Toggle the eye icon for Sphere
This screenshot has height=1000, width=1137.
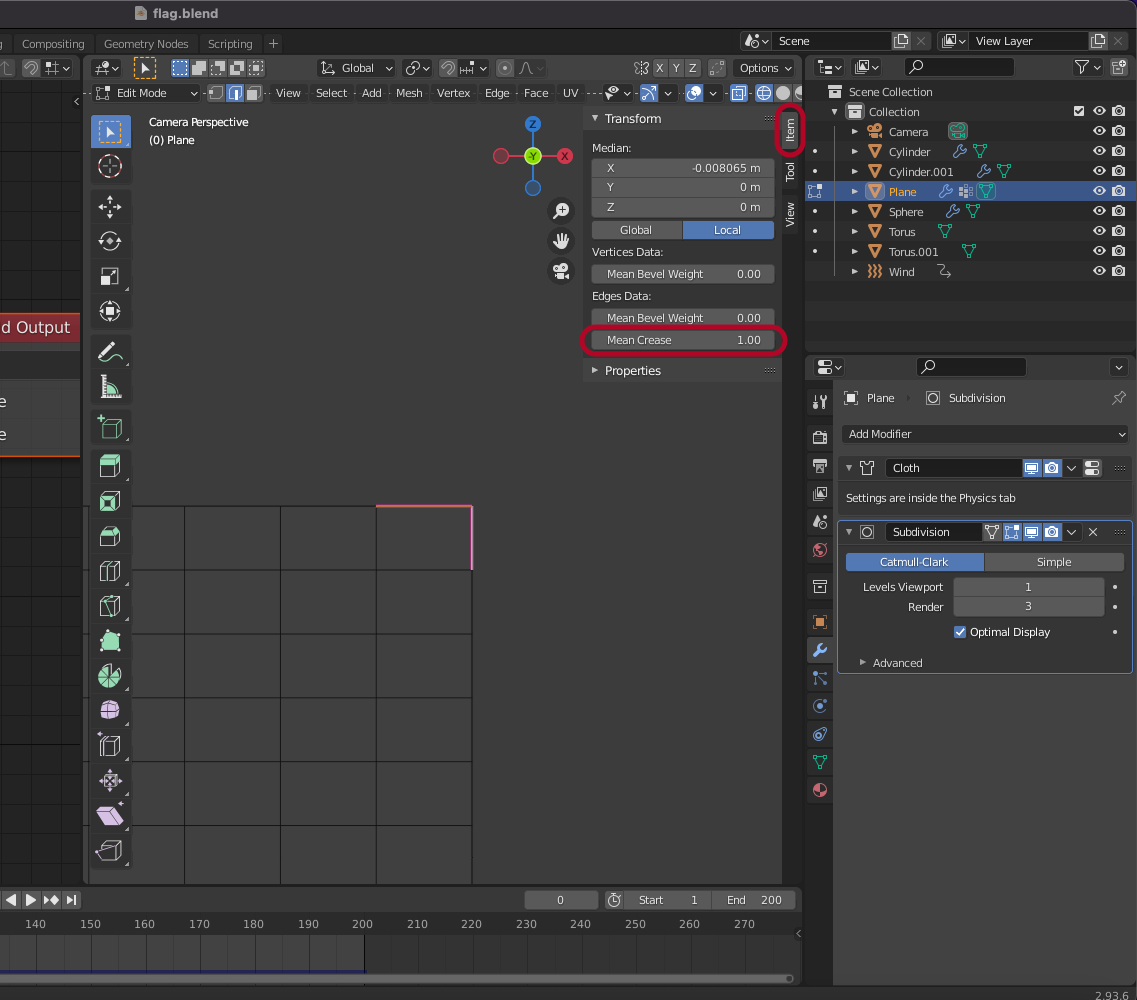[1099, 211]
